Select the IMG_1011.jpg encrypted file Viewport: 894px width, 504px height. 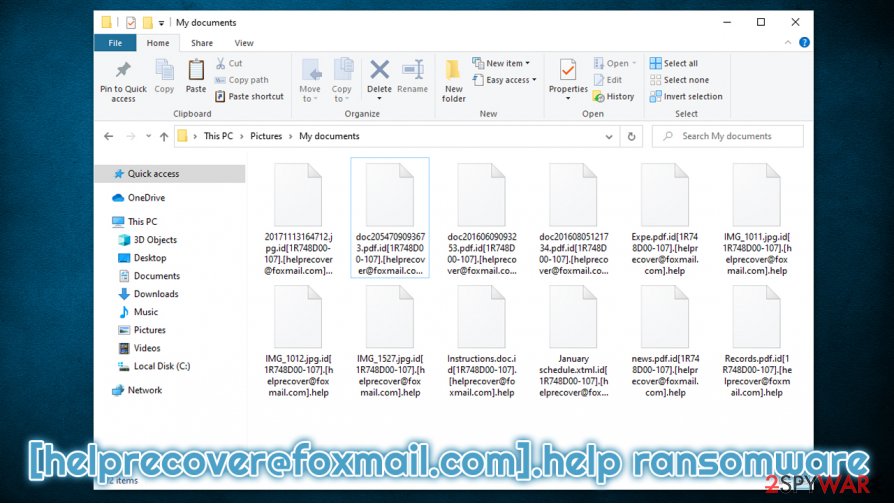[757, 219]
